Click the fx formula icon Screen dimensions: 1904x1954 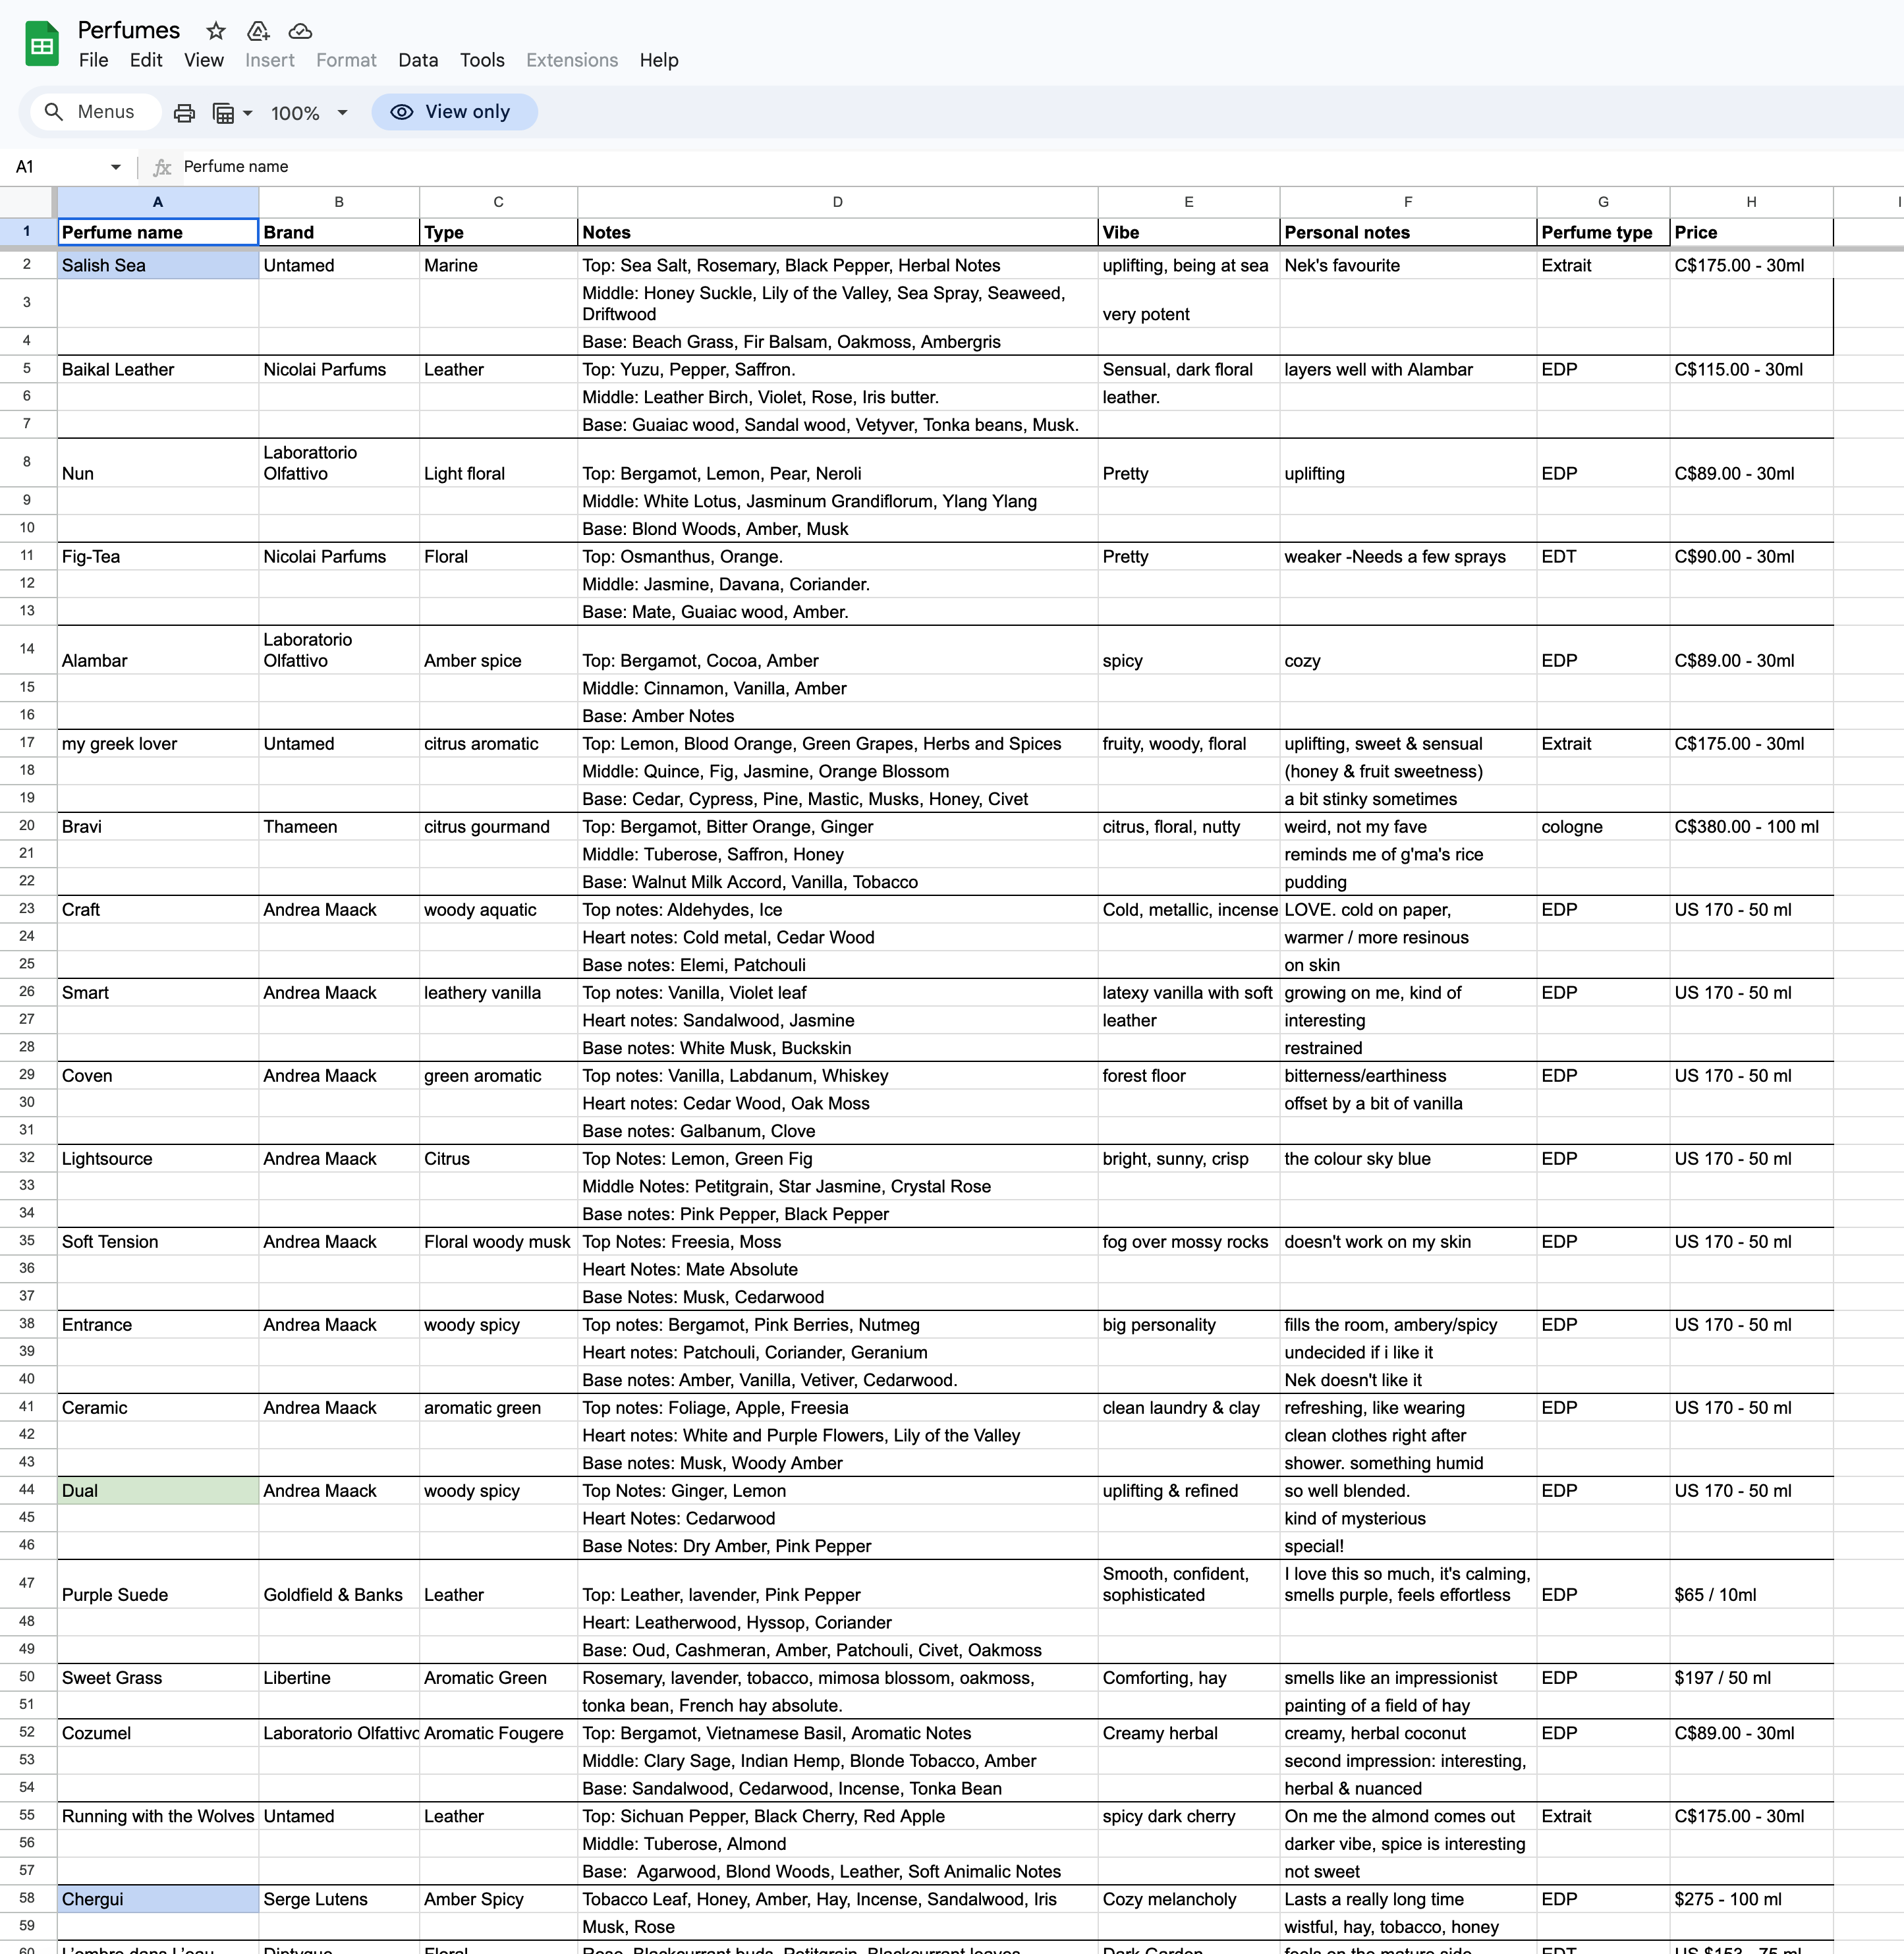[x=162, y=167]
